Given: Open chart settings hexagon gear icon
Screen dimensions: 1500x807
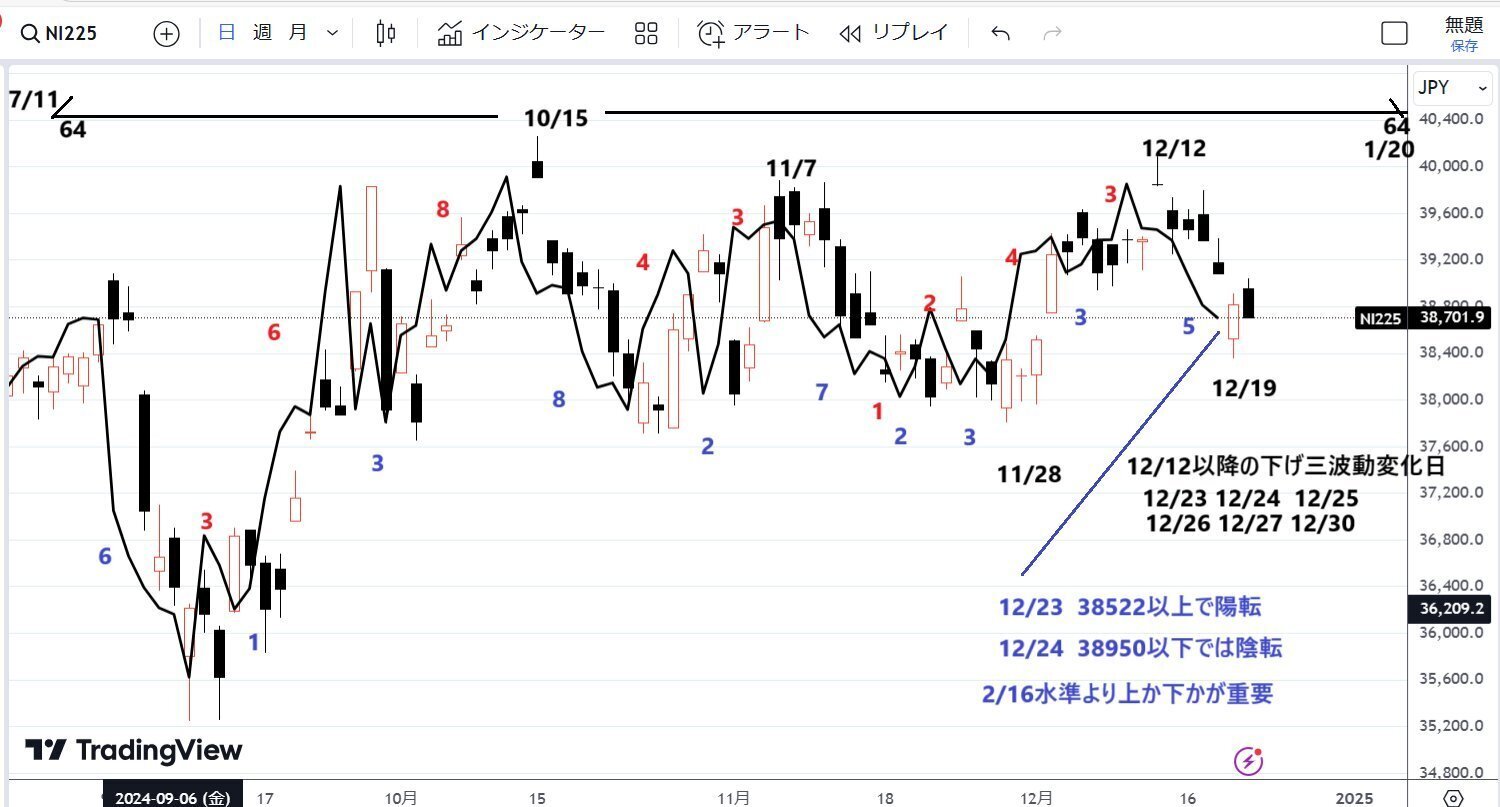Looking at the screenshot, I should [x=1453, y=797].
